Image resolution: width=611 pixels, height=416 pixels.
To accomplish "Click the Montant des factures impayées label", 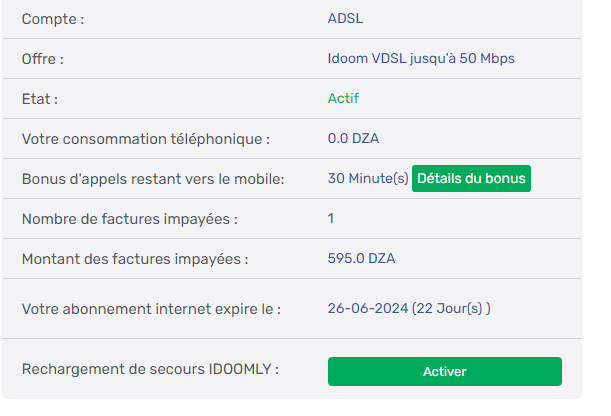I will (x=135, y=259).
